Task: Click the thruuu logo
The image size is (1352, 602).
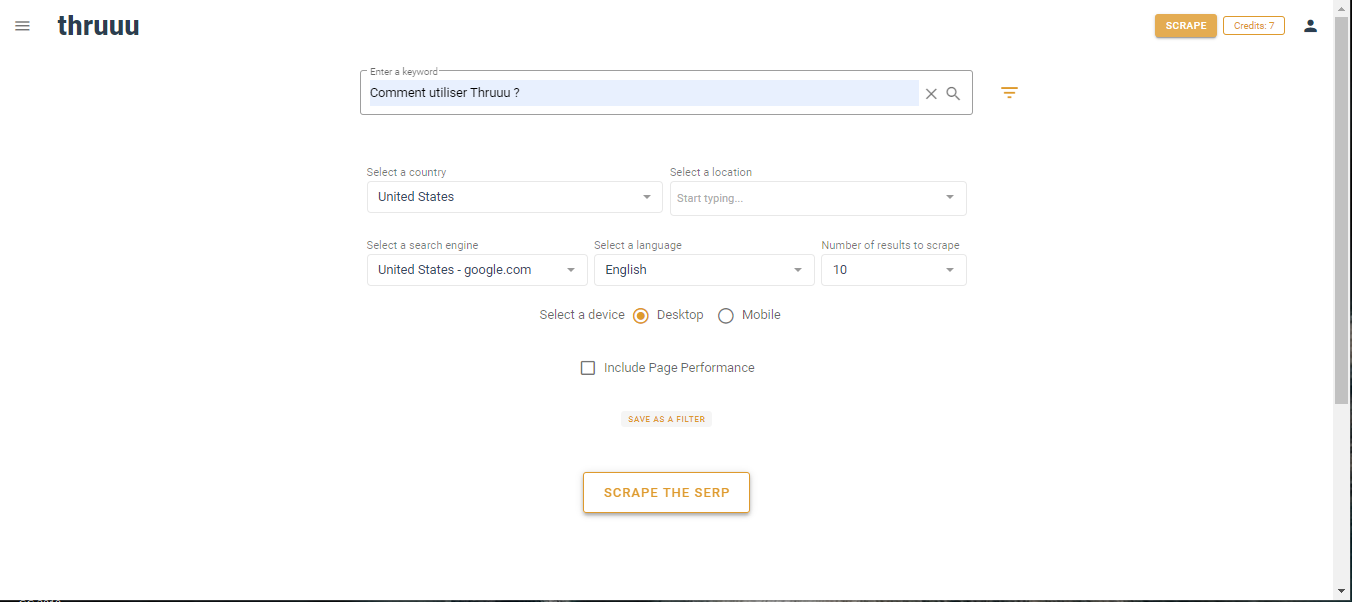Action: pyautogui.click(x=98, y=26)
